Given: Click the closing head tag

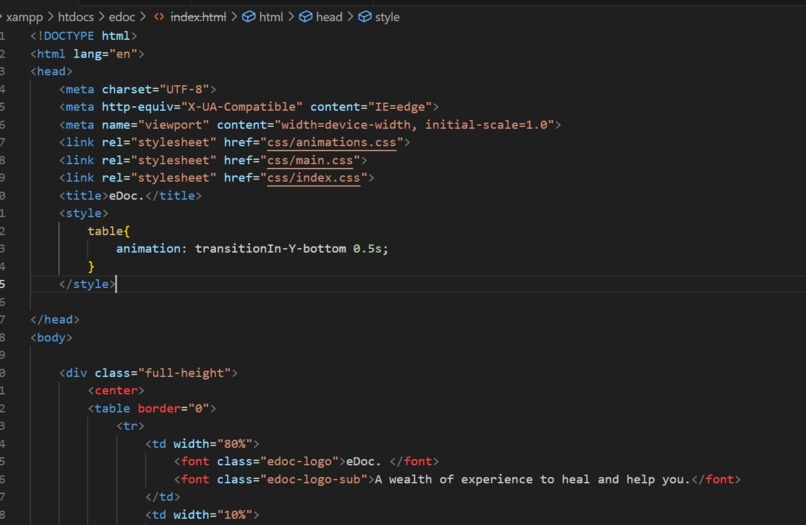Looking at the screenshot, I should 55,320.
